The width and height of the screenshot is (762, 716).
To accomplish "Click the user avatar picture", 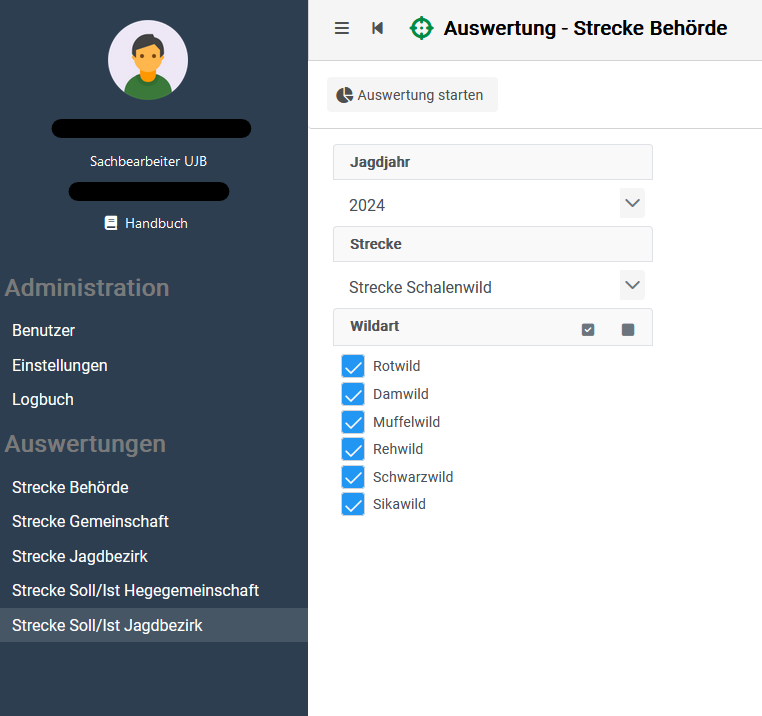I will click(x=148, y=60).
